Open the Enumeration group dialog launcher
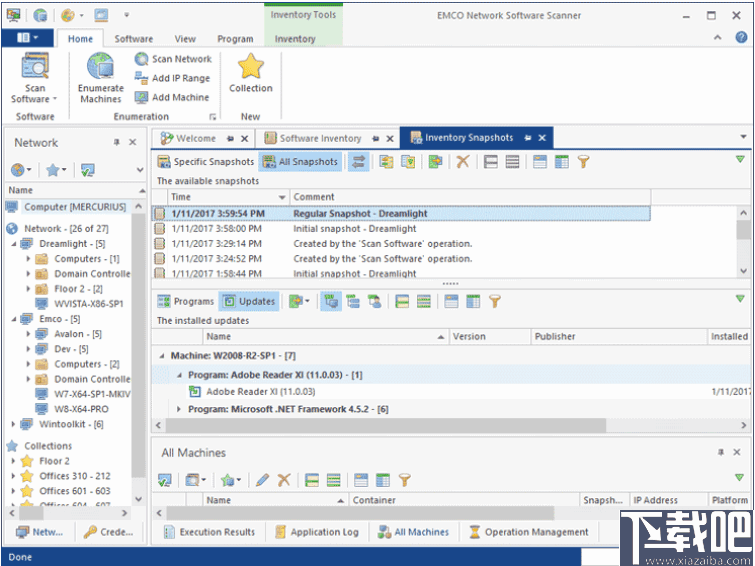Screen dimensions: 755x566 tap(212, 117)
